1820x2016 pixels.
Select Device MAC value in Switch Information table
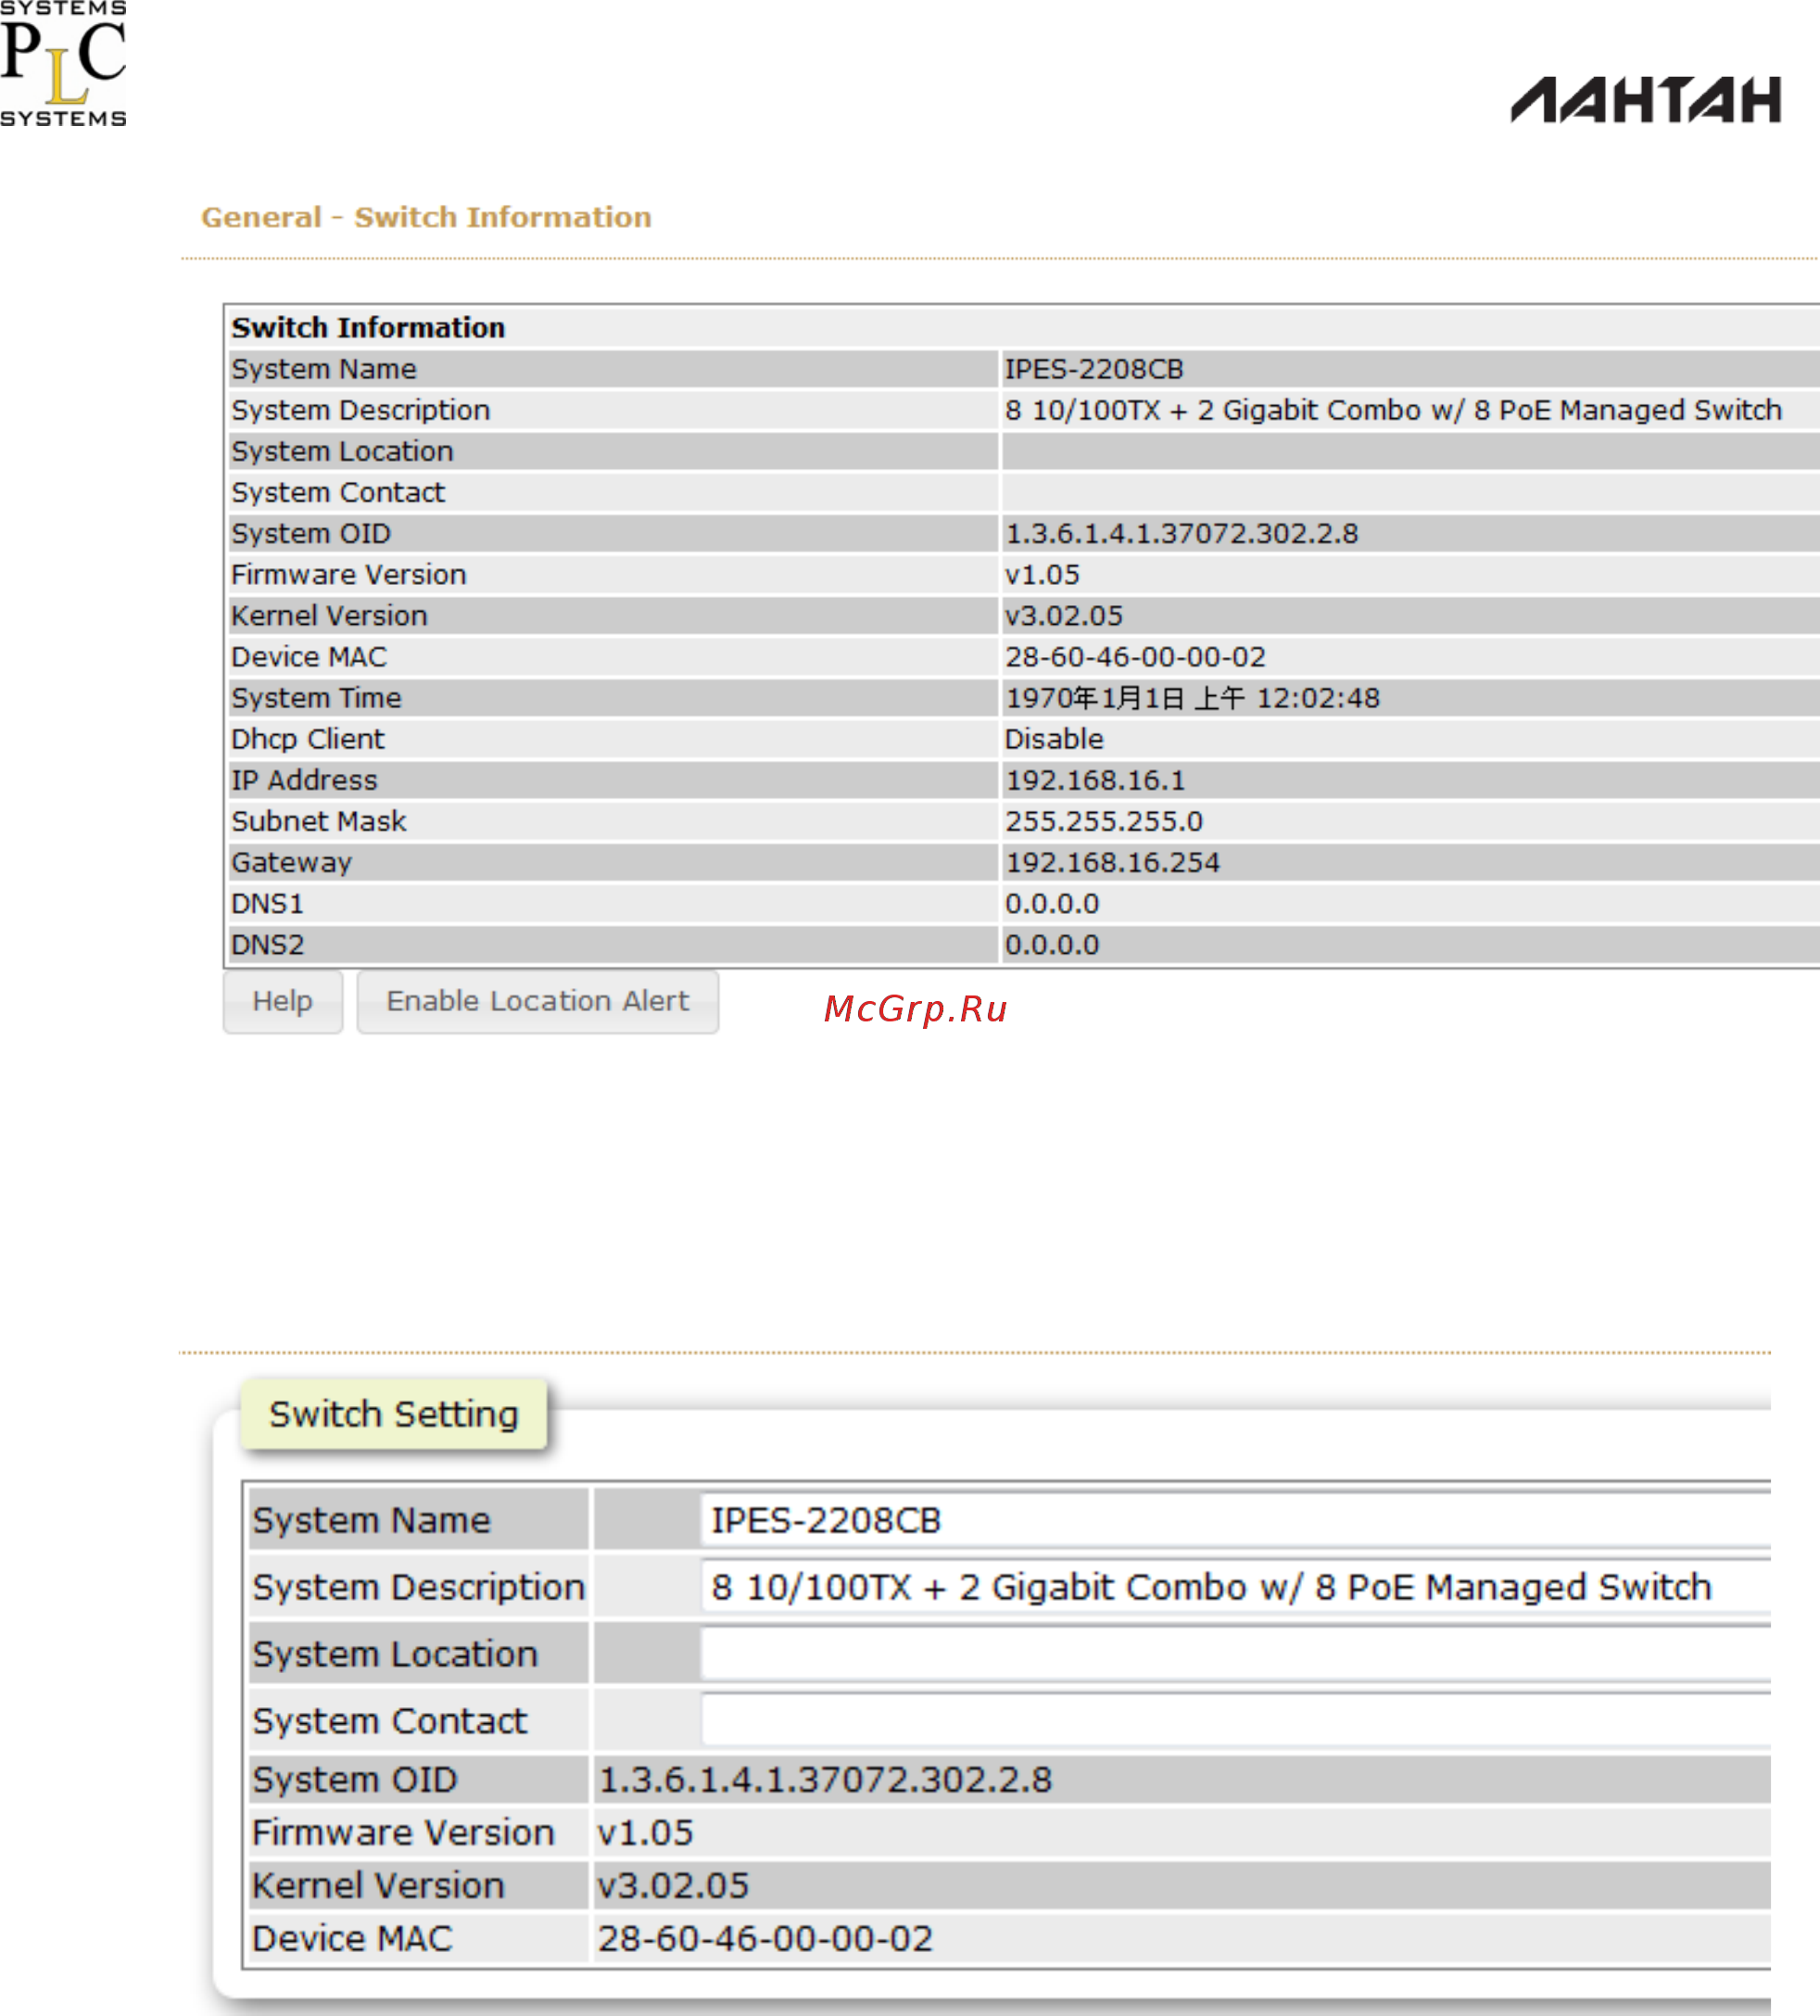tap(1135, 657)
